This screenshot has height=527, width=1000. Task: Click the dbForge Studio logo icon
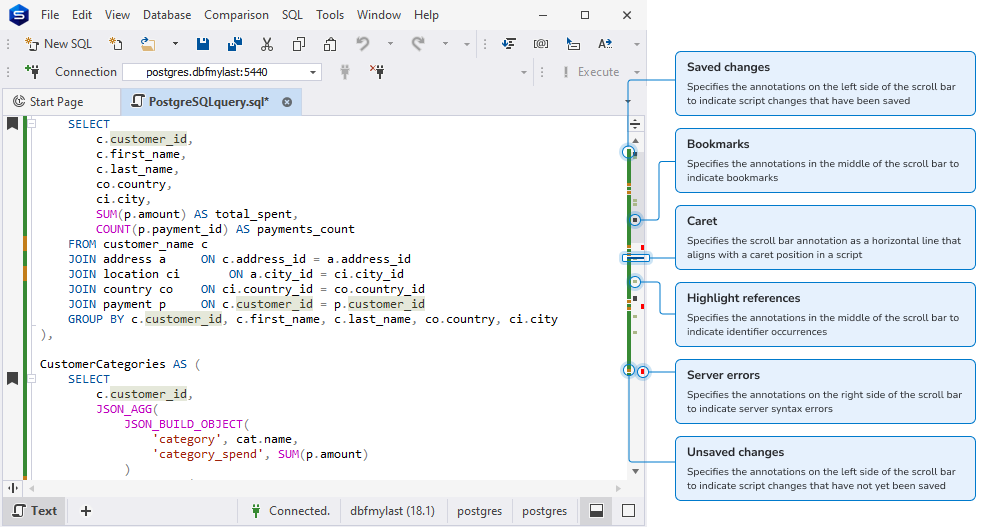point(18,15)
